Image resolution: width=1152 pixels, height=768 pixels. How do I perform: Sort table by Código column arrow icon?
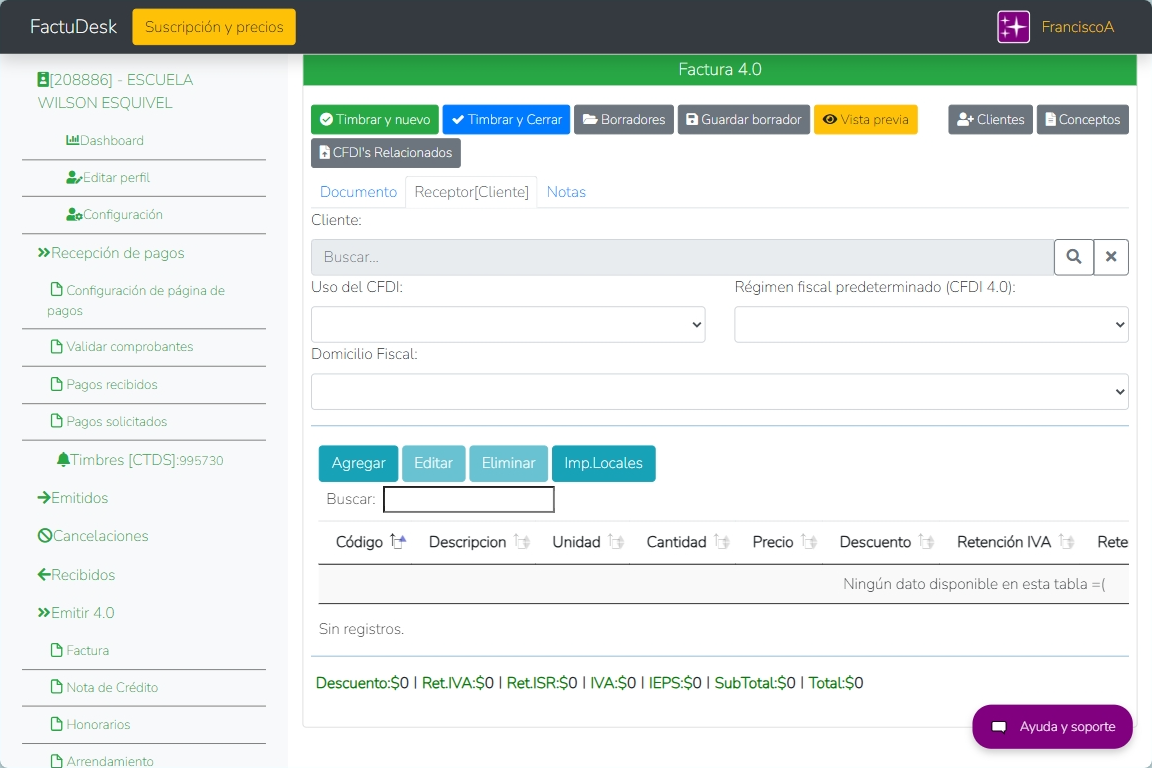coord(398,542)
